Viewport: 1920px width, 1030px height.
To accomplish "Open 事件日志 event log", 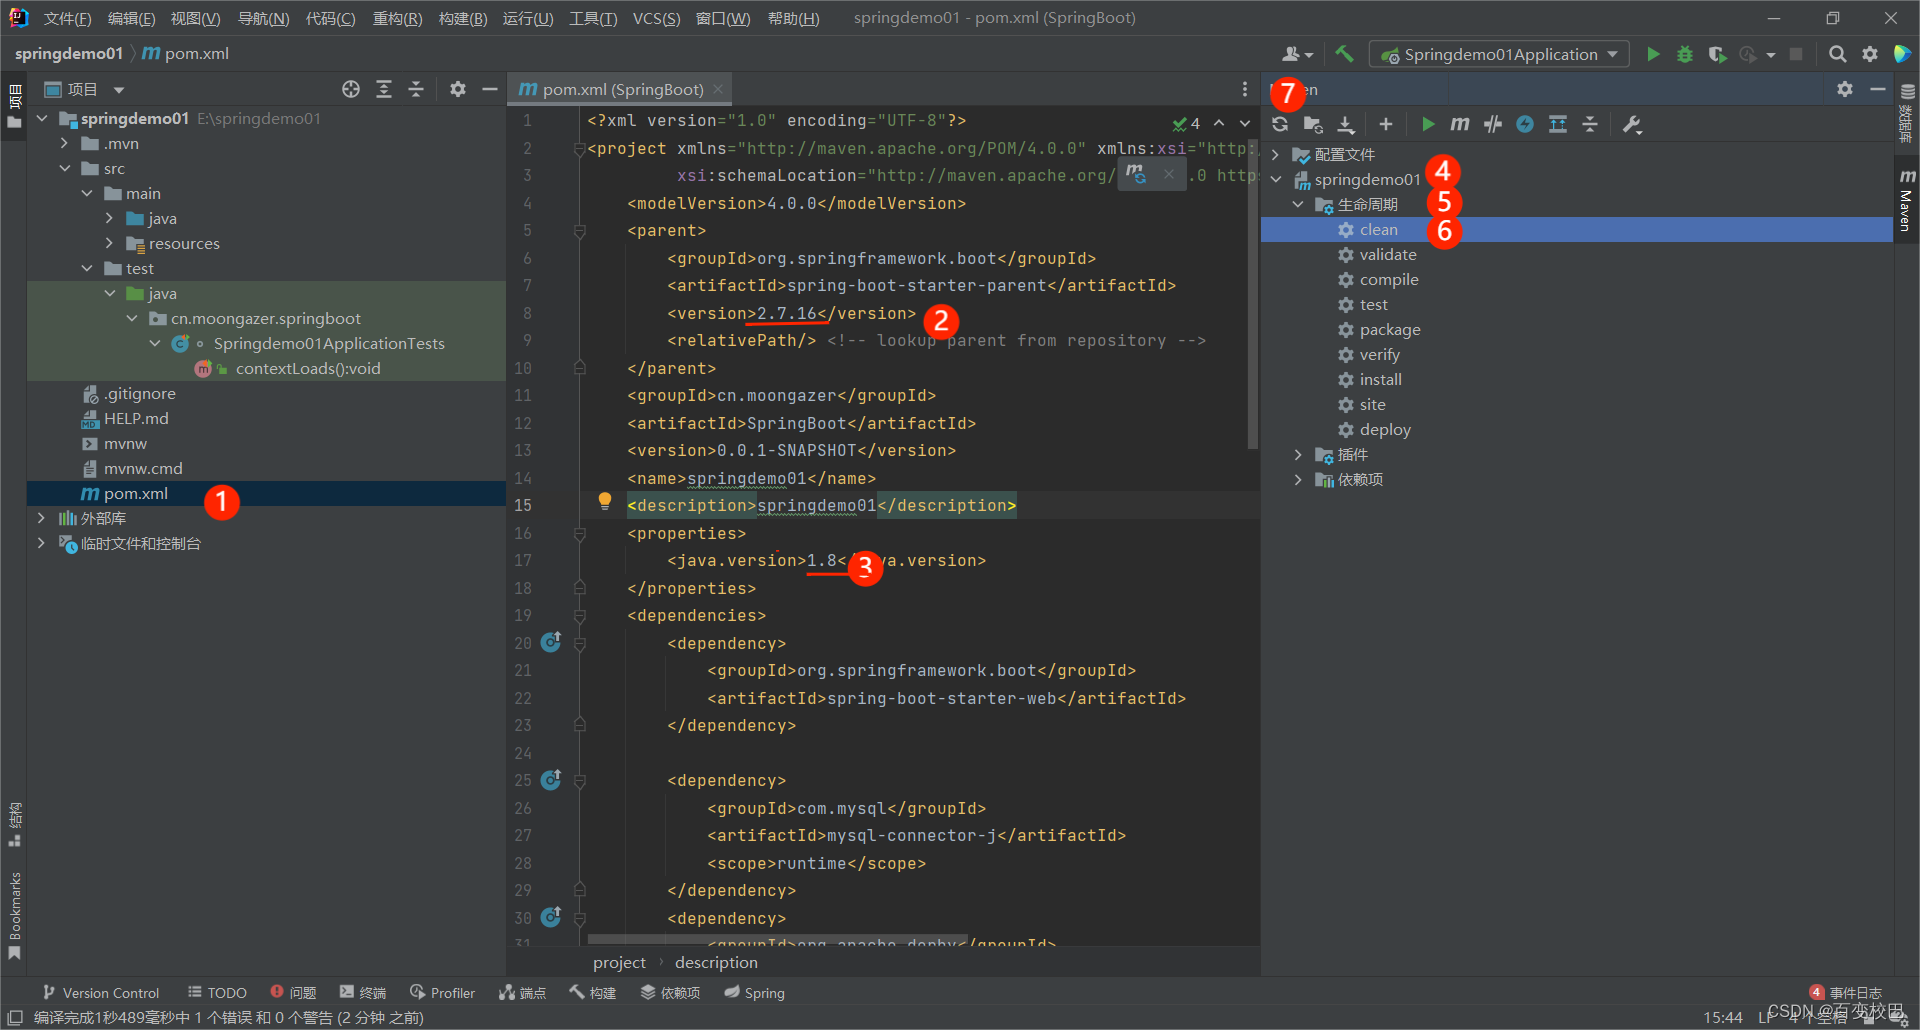I will 1846,992.
